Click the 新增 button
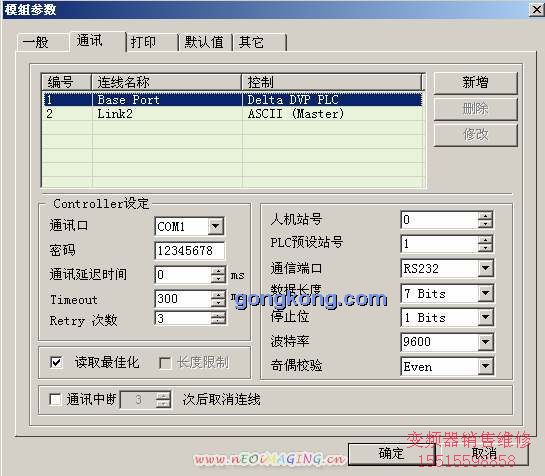Image resolution: width=545 pixels, height=476 pixels. coord(475,83)
